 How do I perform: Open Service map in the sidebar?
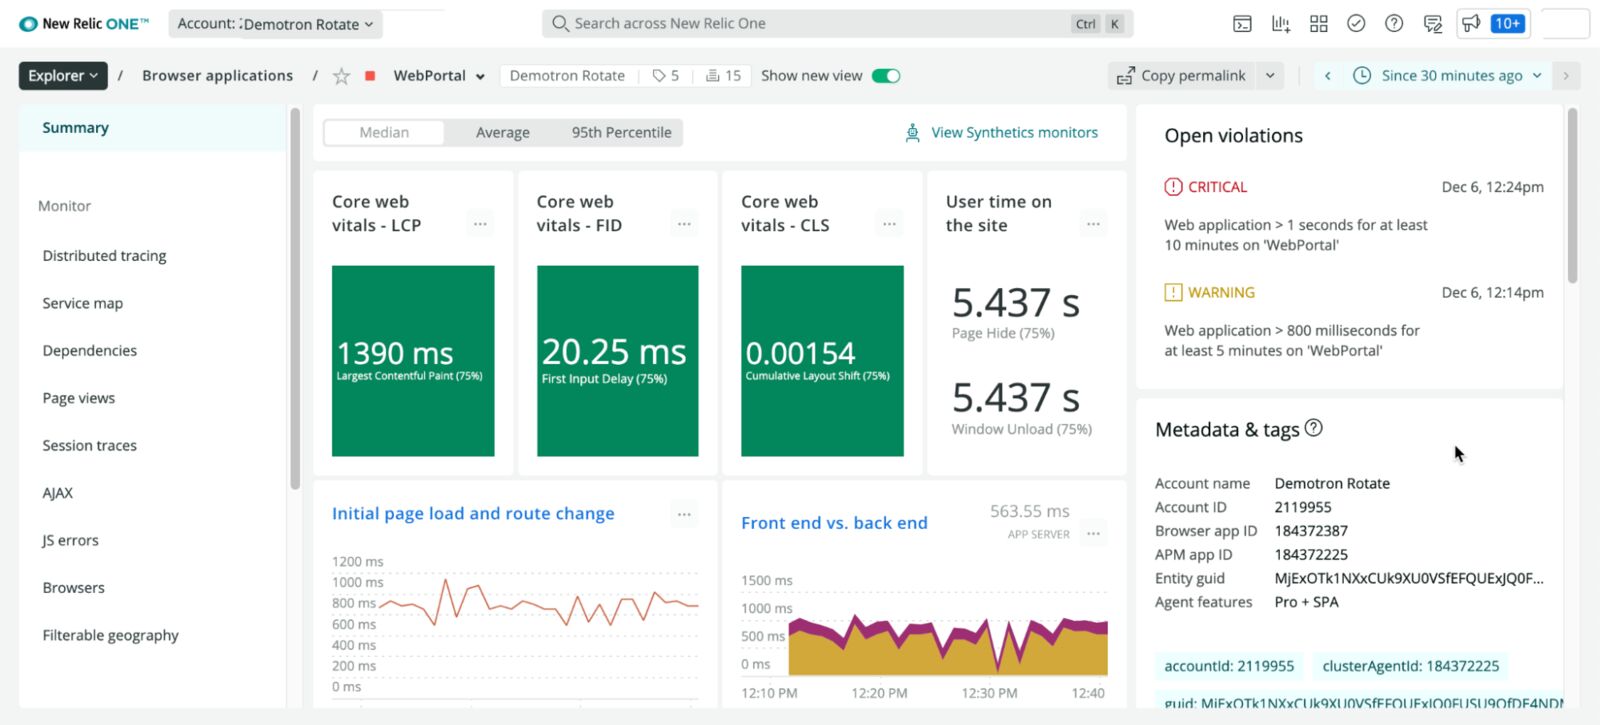point(82,303)
